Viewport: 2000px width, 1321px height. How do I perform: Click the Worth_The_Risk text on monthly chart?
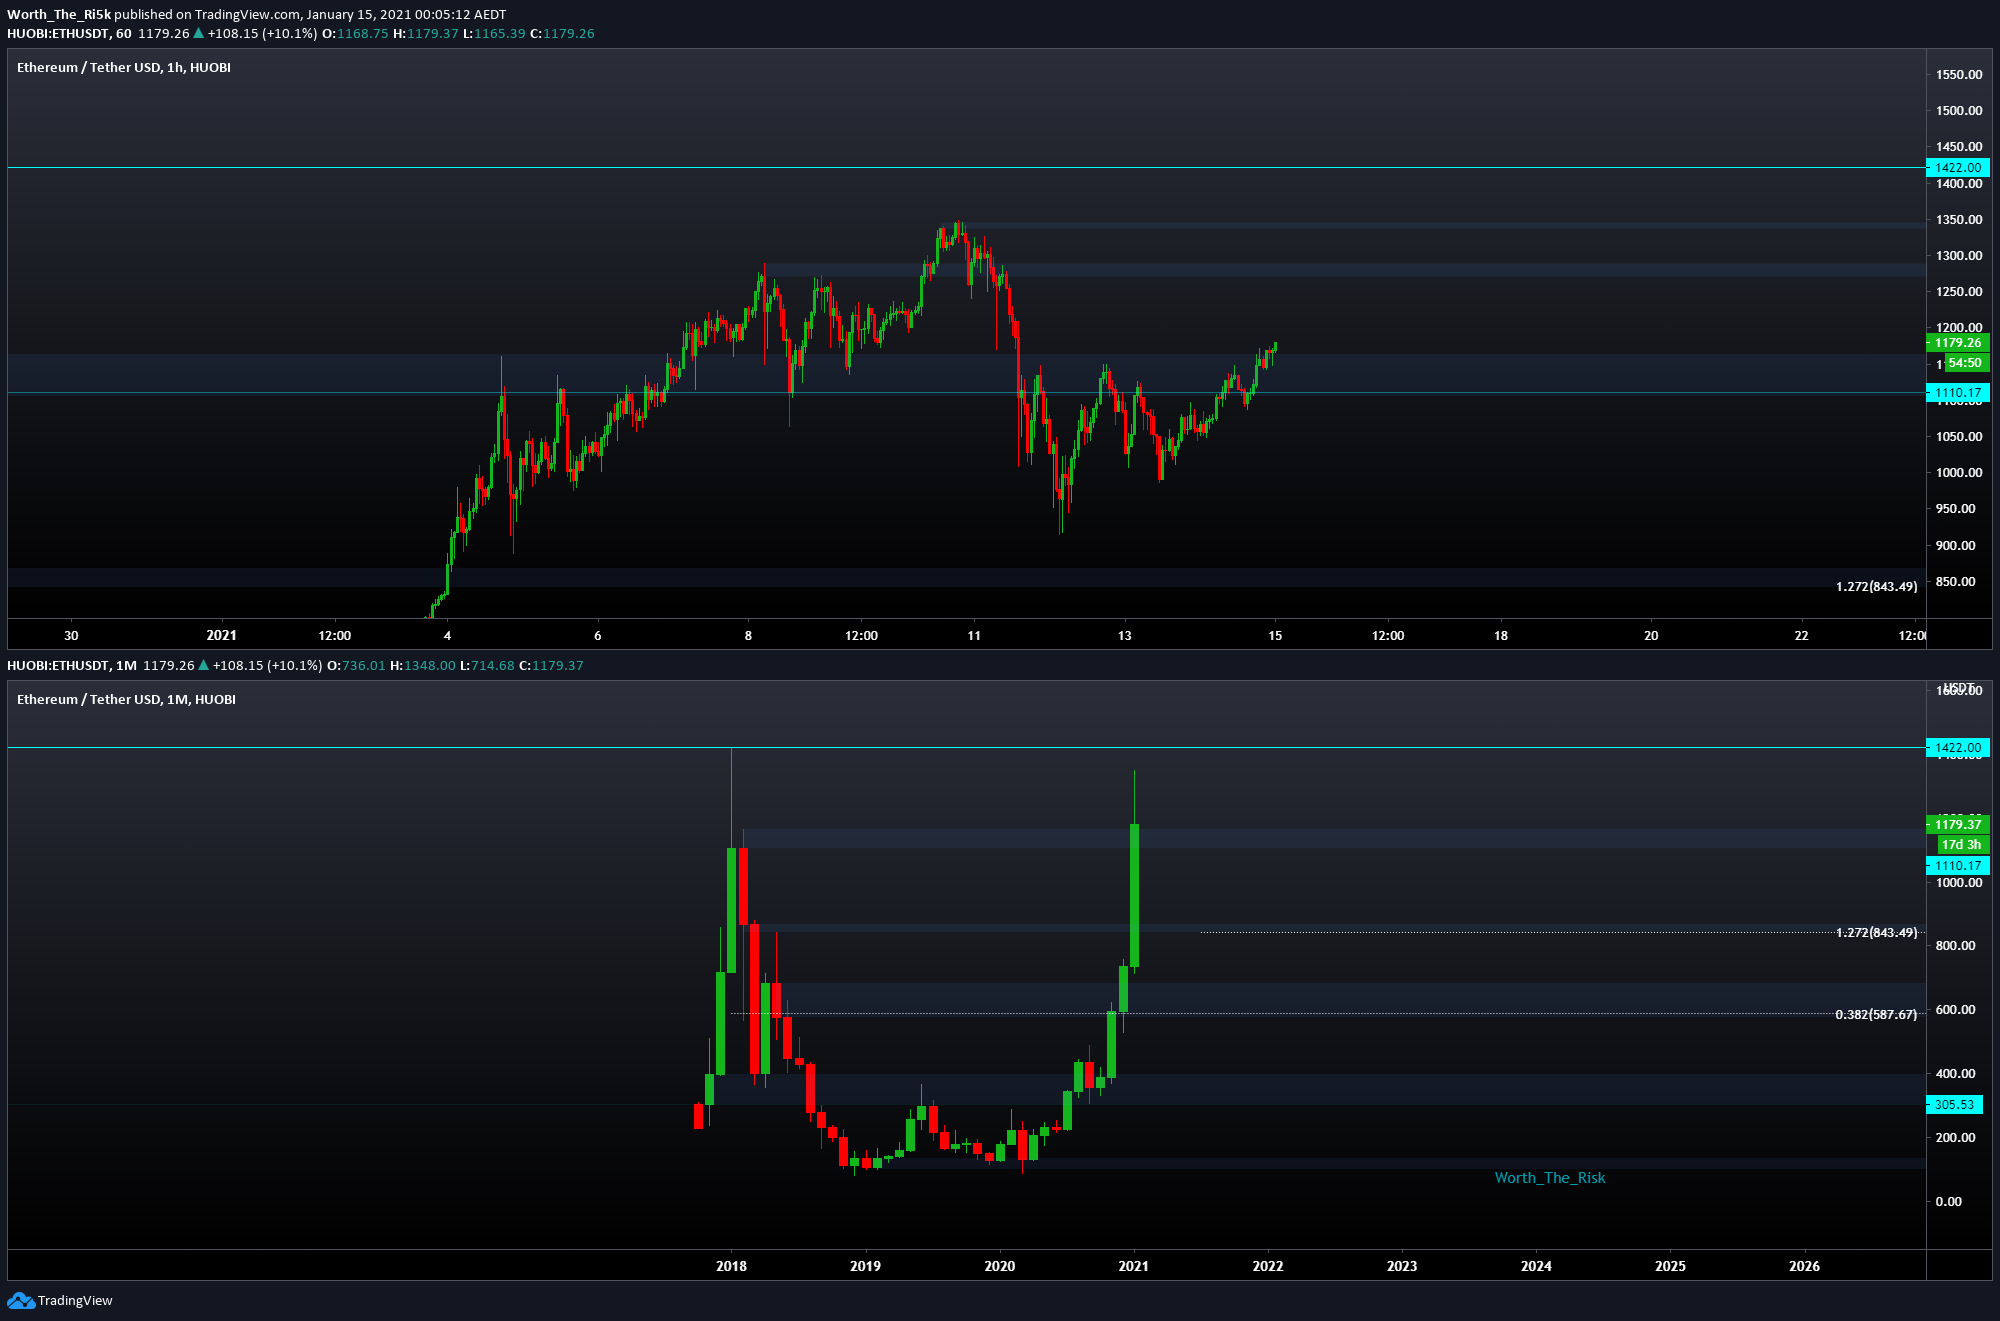tap(1550, 1178)
